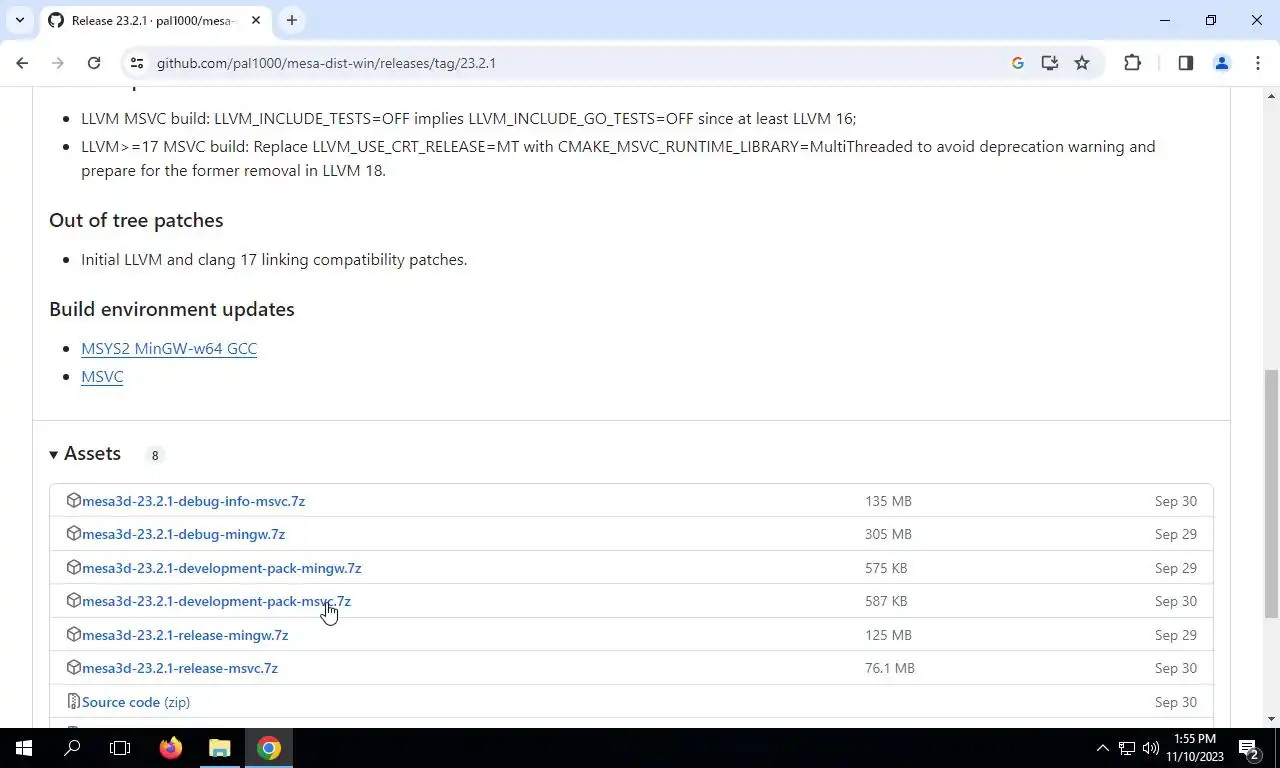Open File Explorer from the taskbar
Viewport: 1280px width, 768px height.
pos(220,748)
